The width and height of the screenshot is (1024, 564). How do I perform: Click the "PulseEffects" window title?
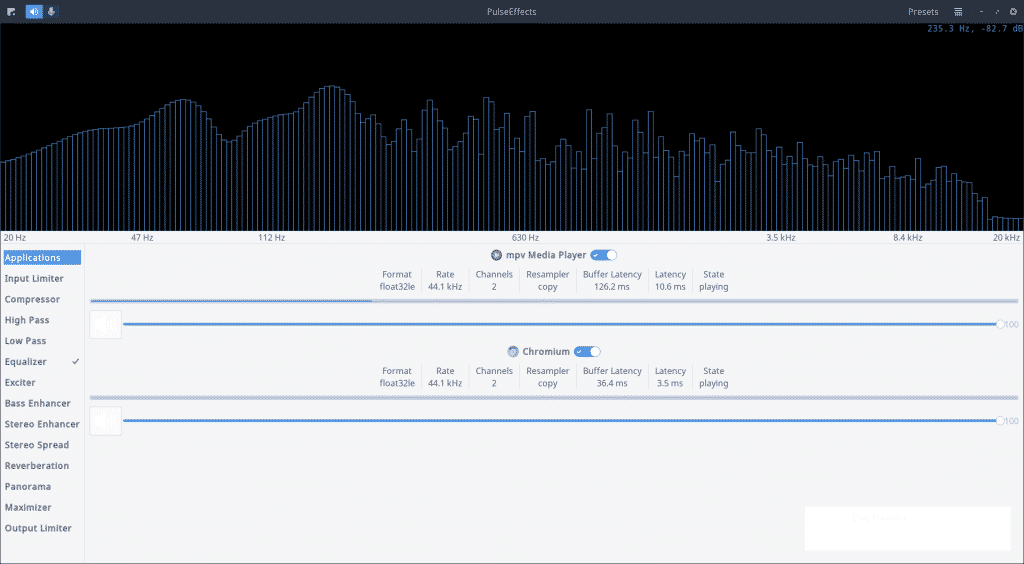click(x=511, y=12)
